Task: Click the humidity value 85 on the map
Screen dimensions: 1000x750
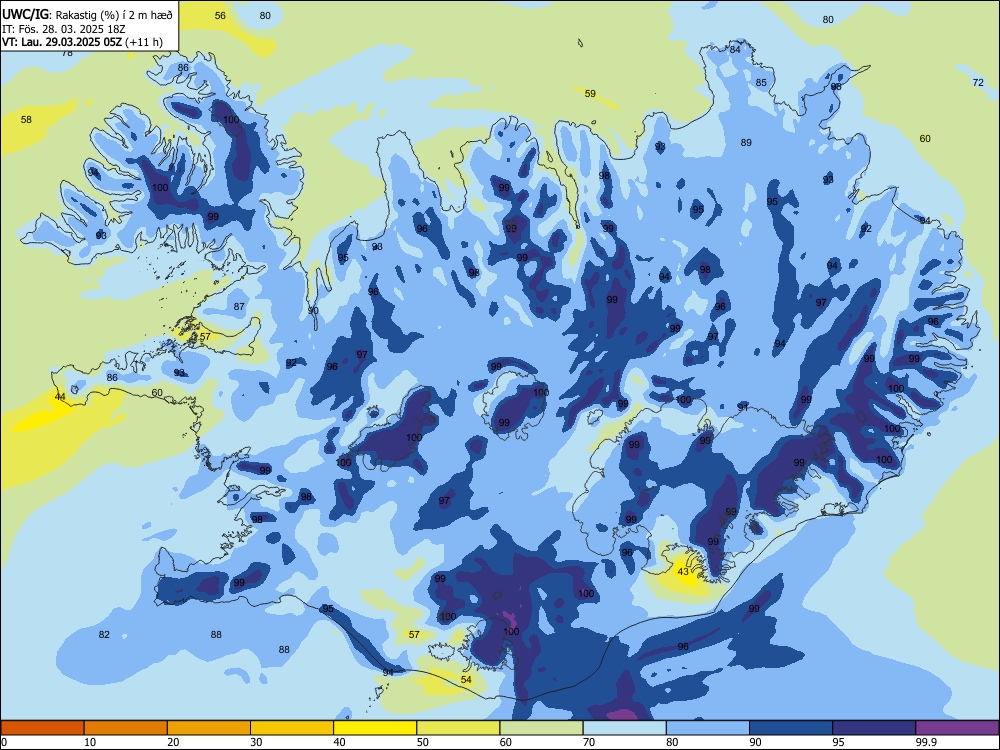Action: point(761,82)
